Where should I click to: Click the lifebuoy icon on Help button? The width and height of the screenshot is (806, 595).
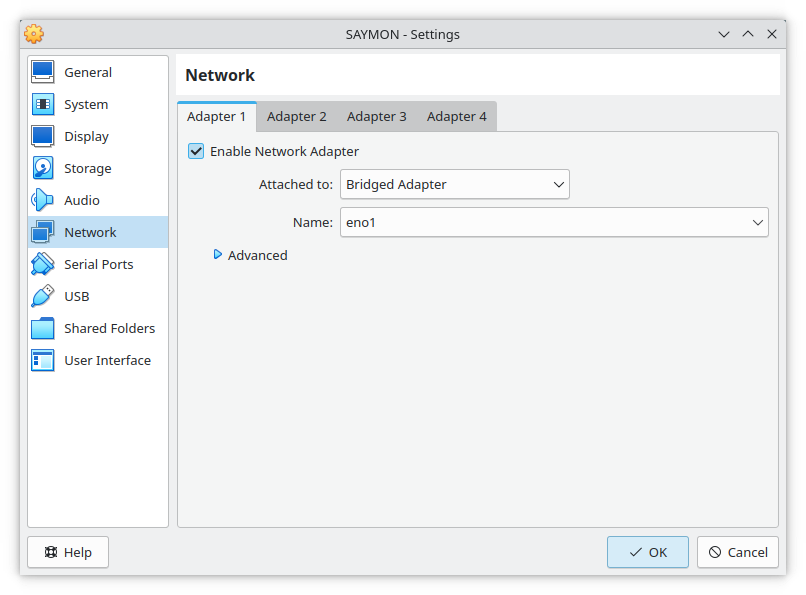51,552
